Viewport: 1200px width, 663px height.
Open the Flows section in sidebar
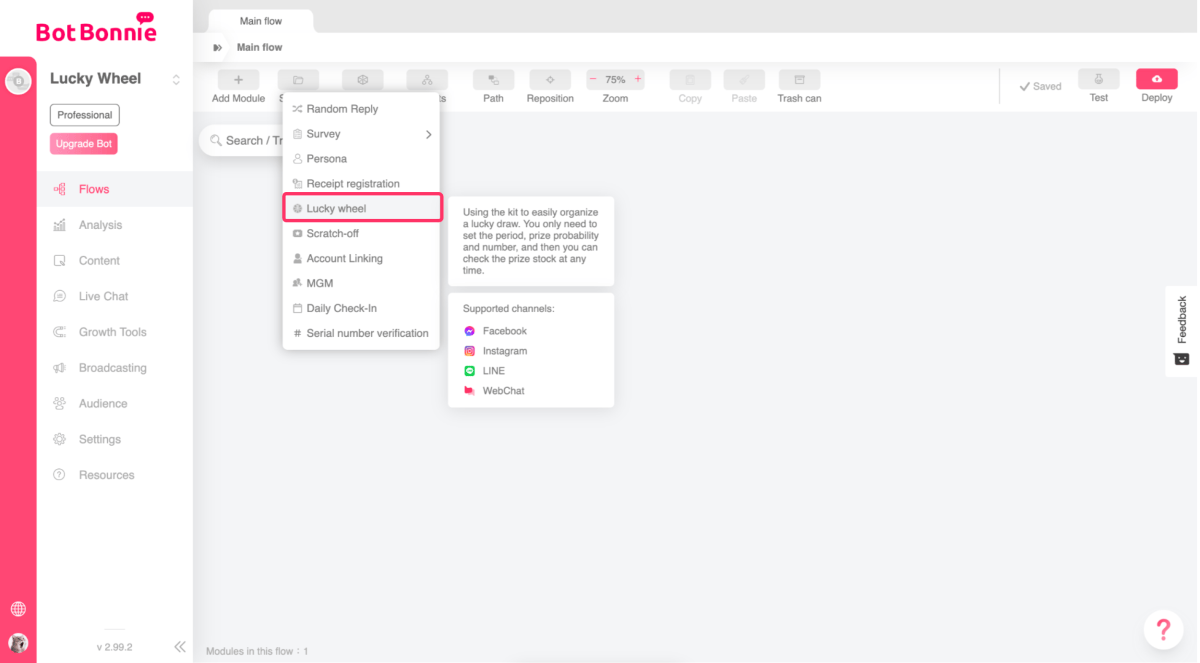click(115, 189)
